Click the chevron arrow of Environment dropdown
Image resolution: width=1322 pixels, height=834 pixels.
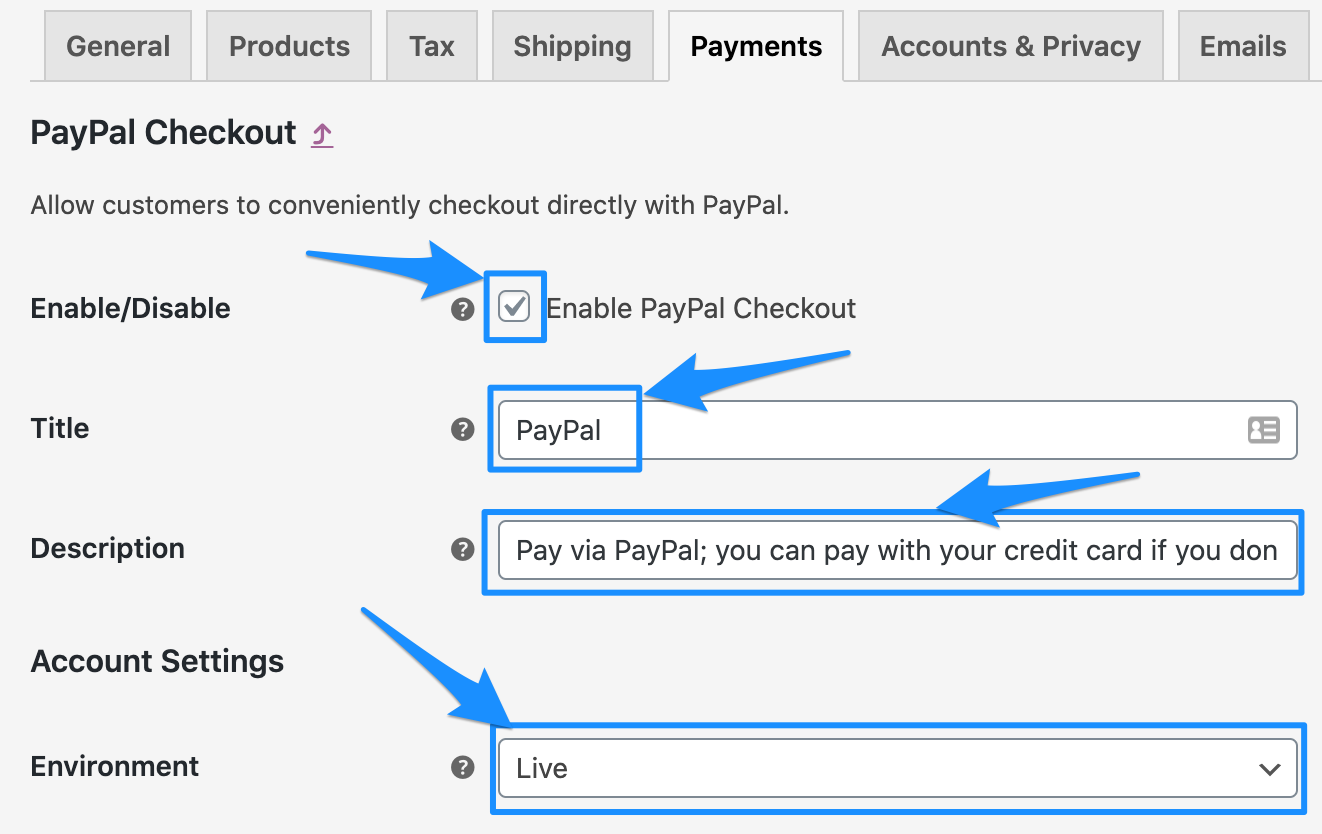tap(1269, 769)
